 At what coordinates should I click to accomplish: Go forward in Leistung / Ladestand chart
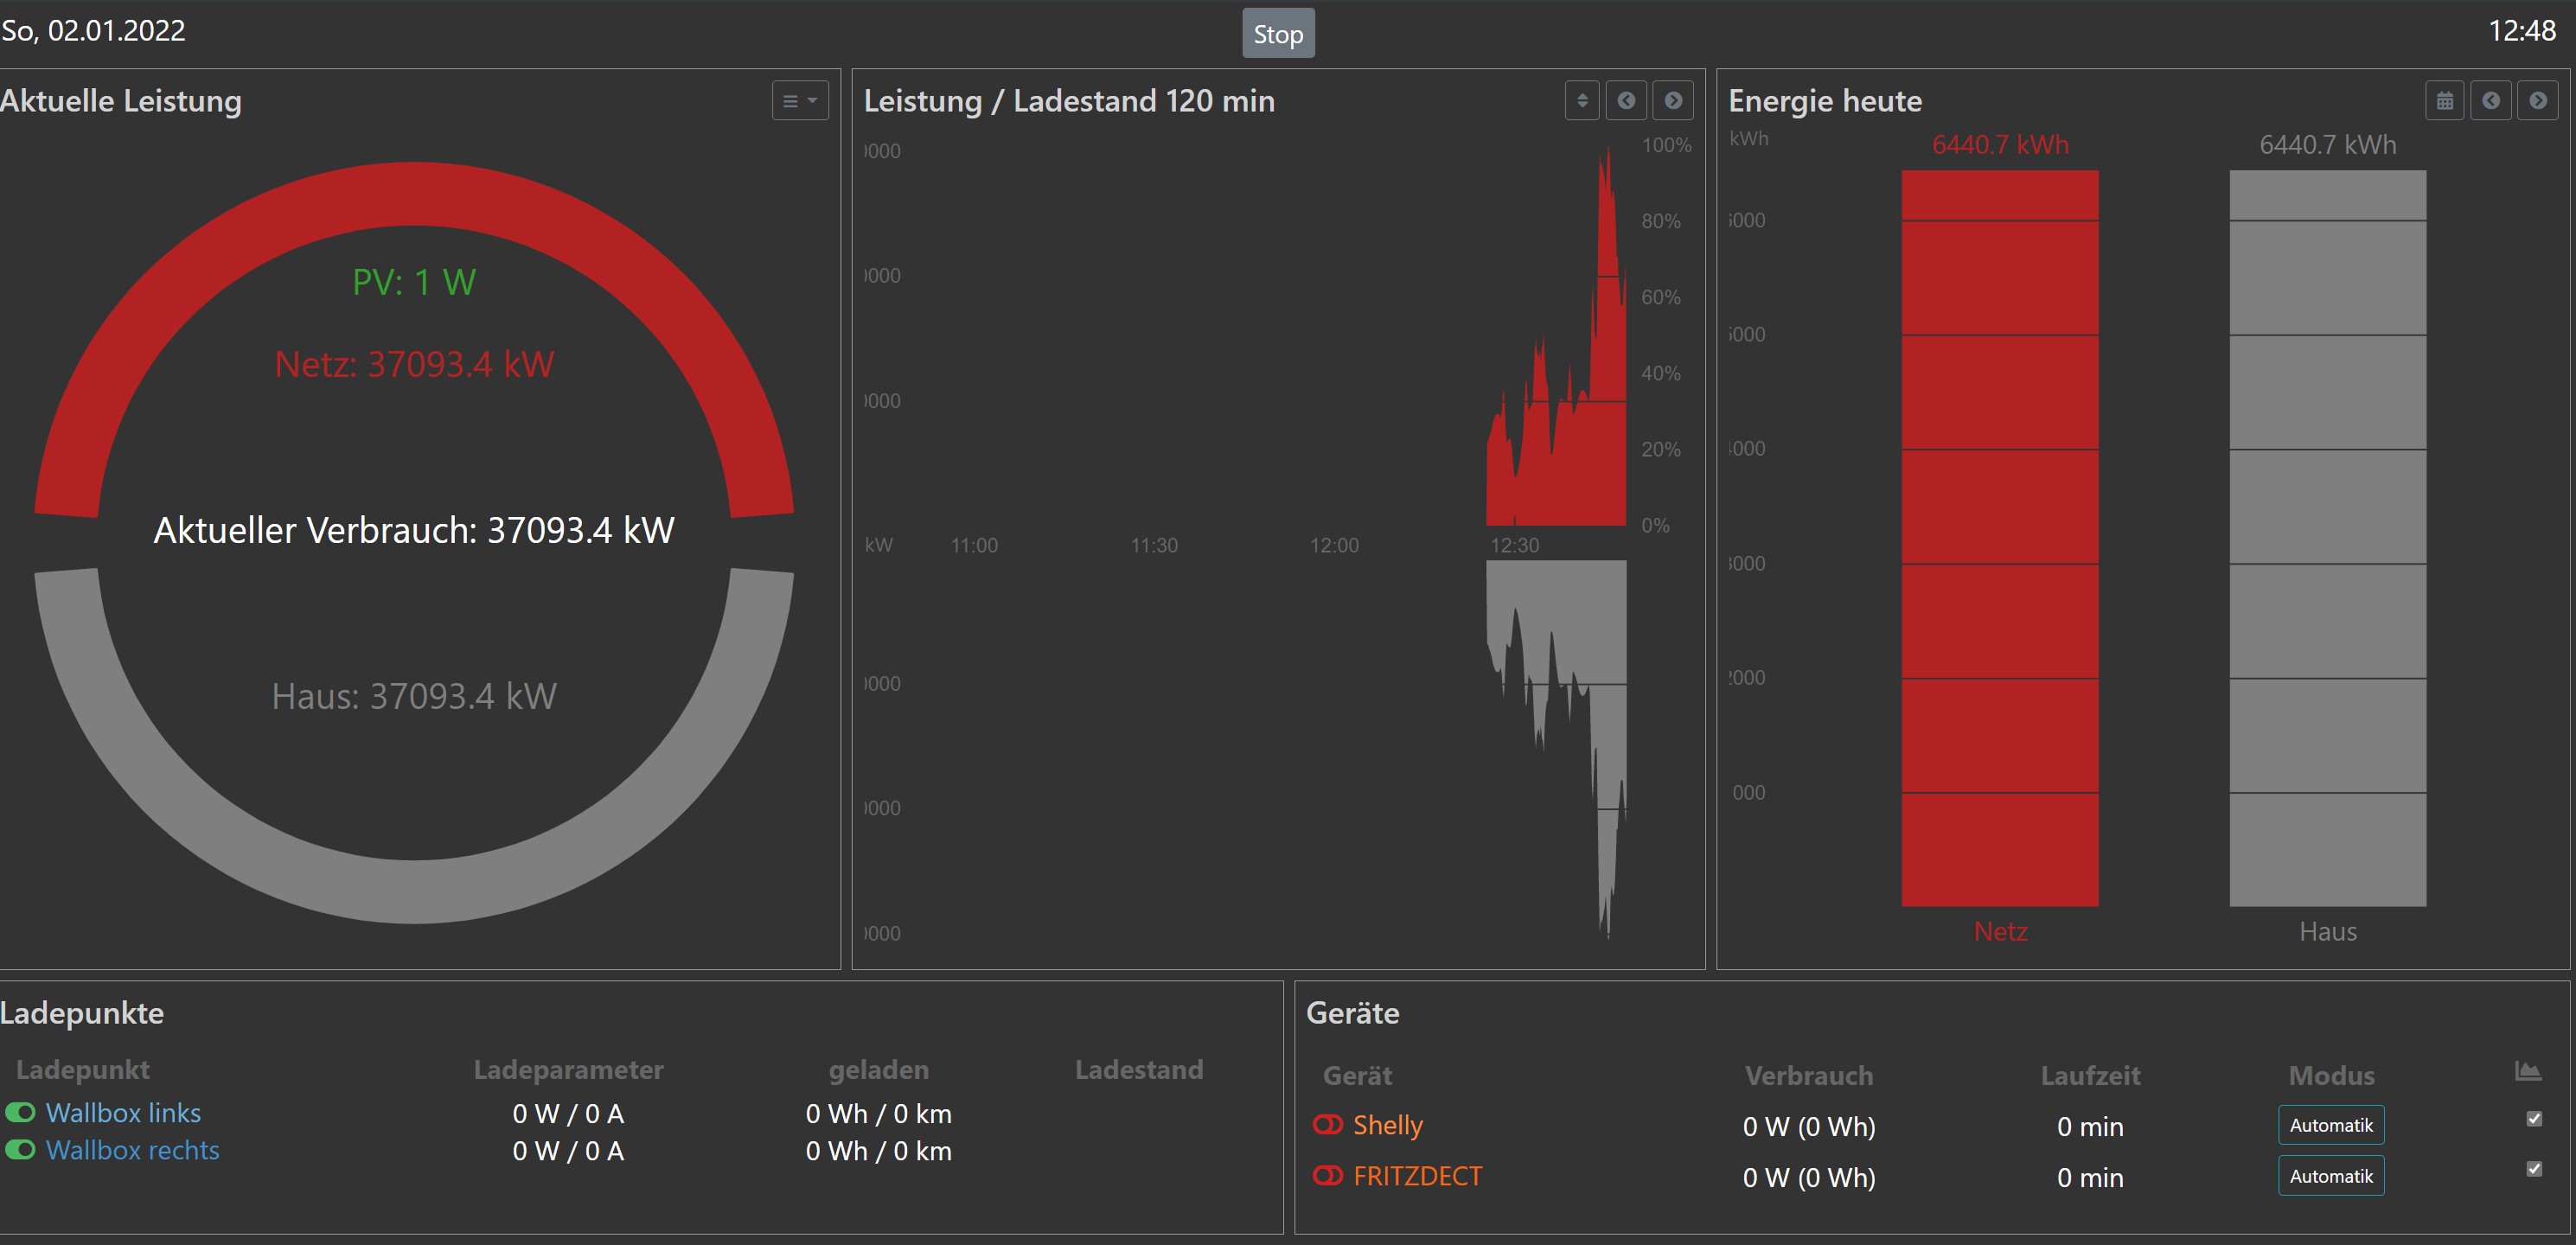point(1672,101)
